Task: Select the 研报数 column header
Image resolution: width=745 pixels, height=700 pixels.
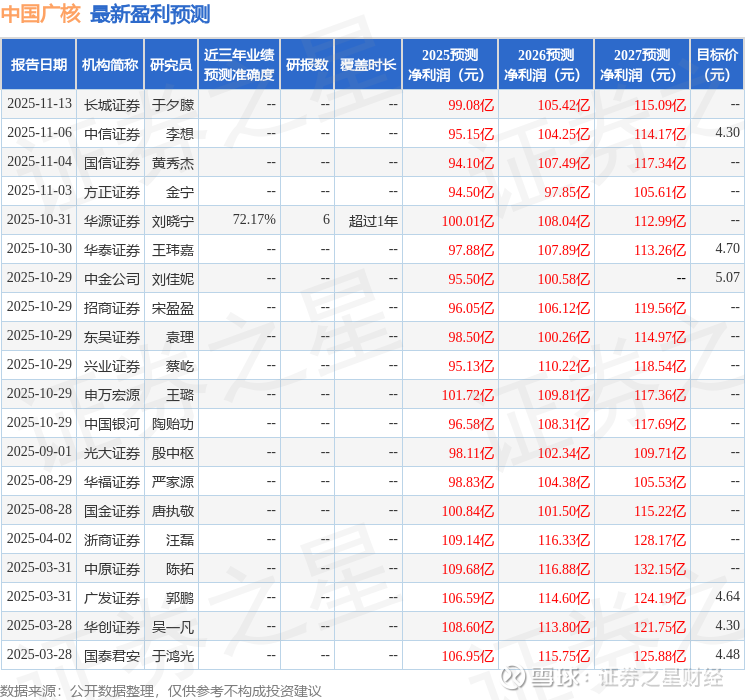Action: (307, 65)
